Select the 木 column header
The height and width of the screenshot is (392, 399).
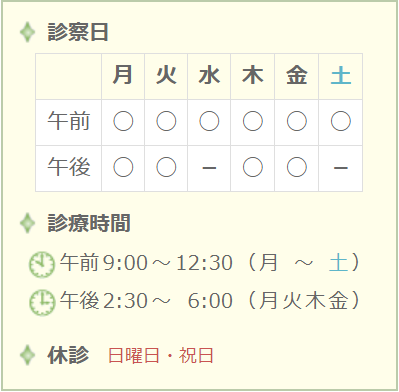[x=252, y=76]
